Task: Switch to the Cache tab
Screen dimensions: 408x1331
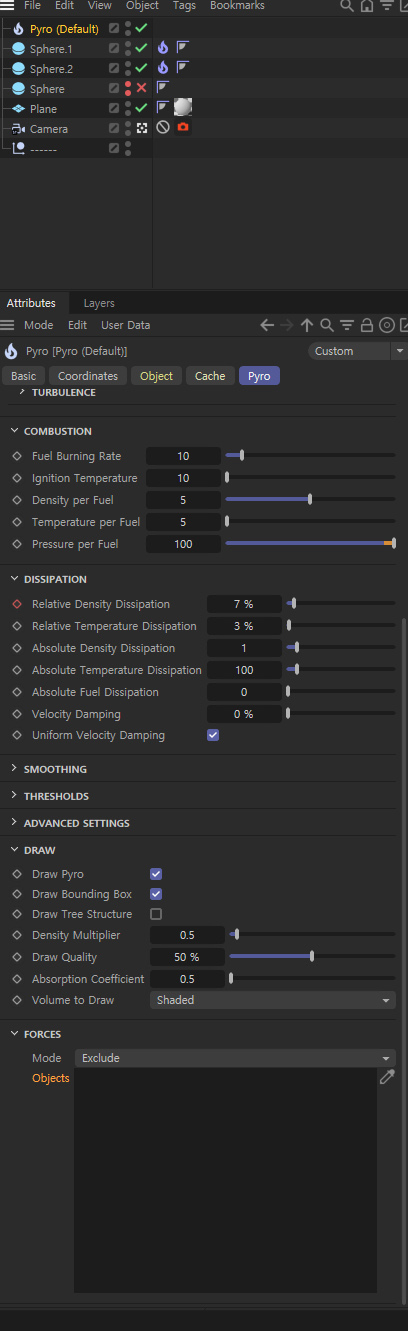Action: tap(210, 376)
